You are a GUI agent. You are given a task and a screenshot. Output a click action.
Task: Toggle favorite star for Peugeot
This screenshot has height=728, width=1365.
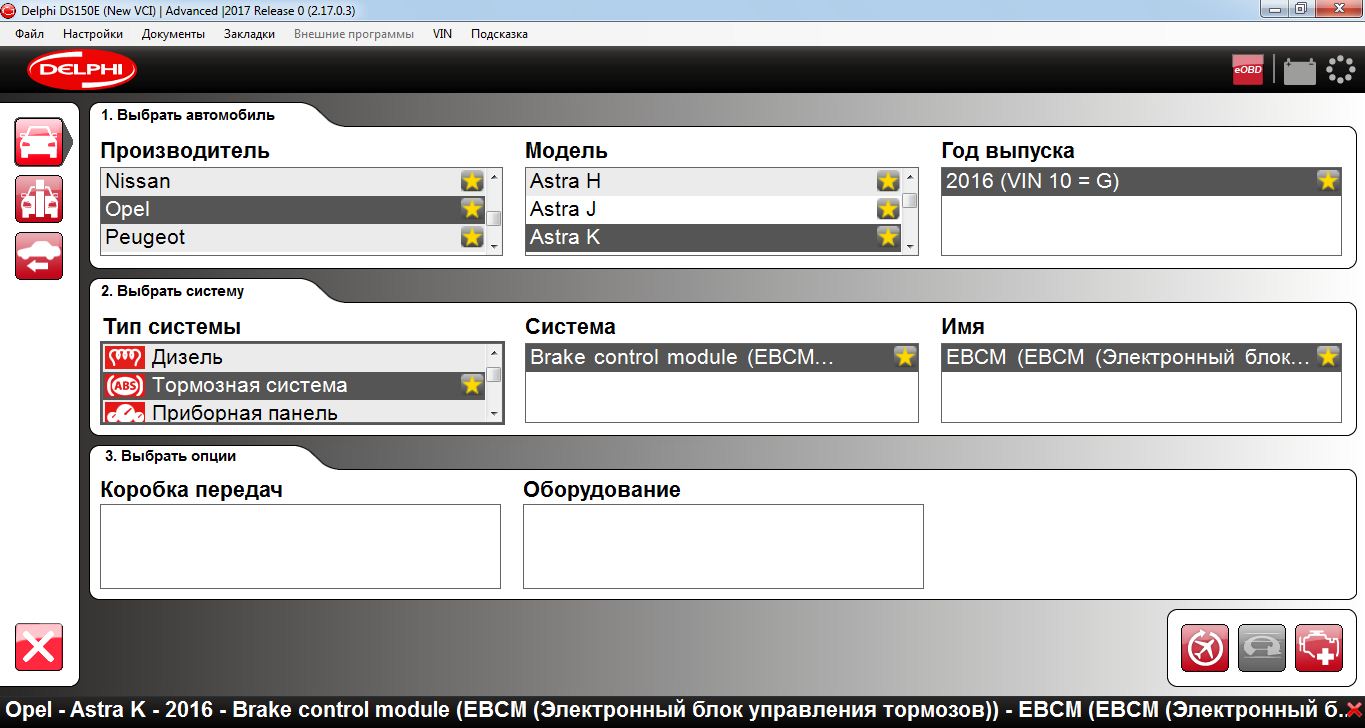(472, 237)
